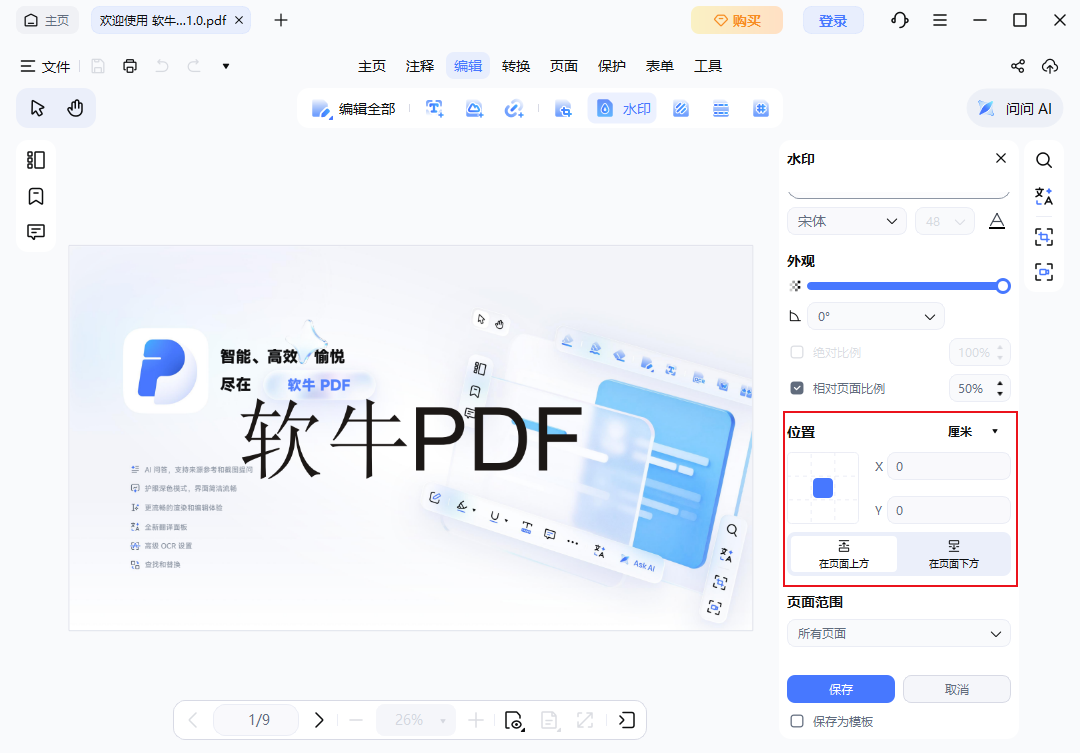The image size is (1080, 753).
Task: Open the hamburger menu in title bar
Action: pos(939,20)
